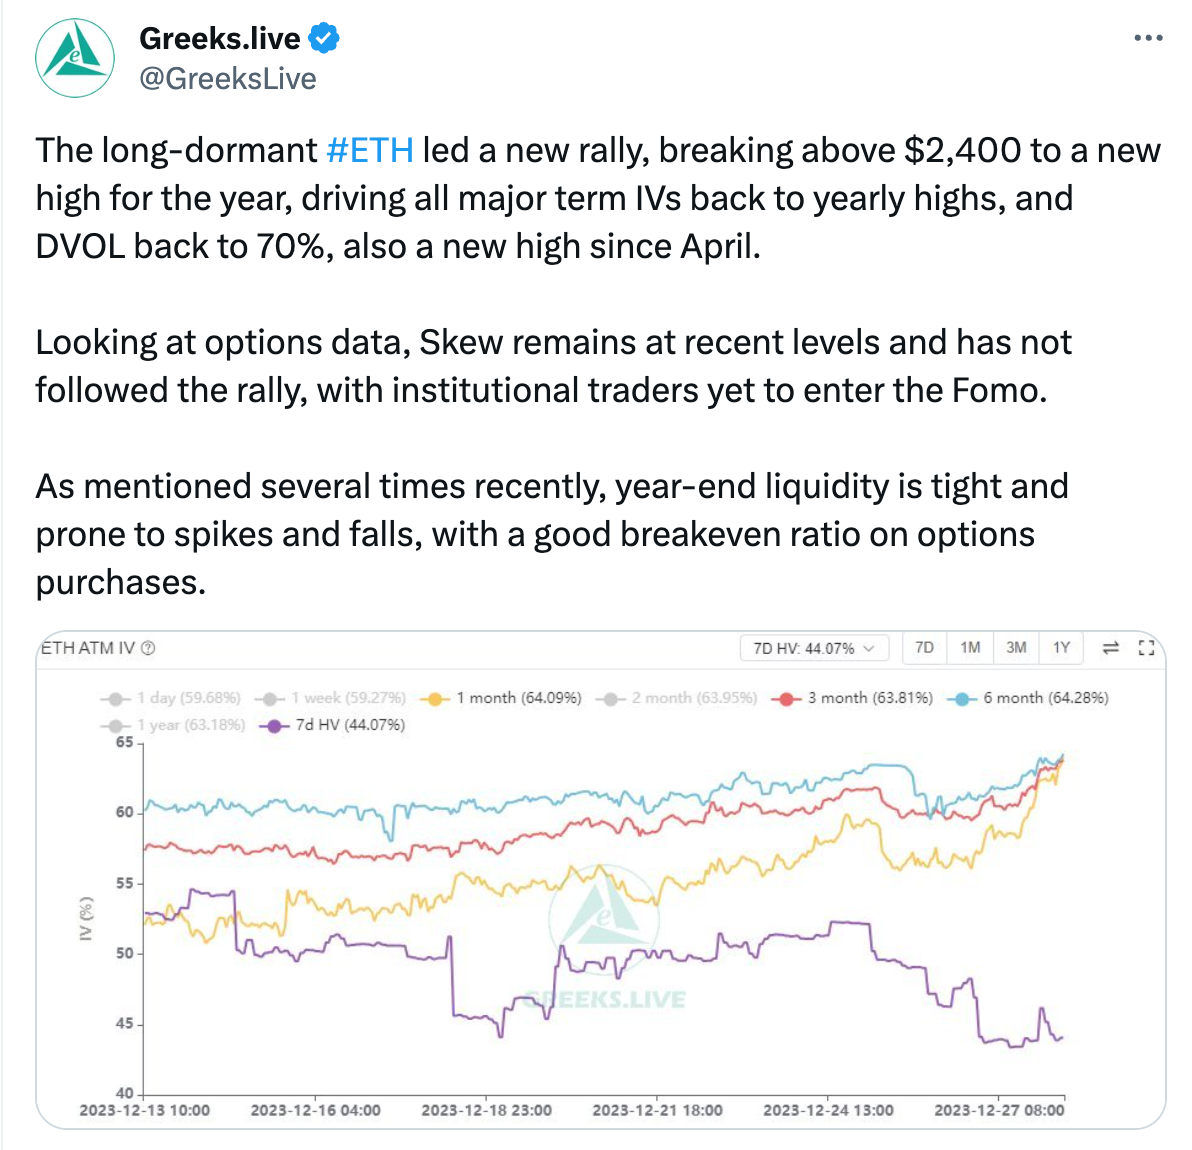
Task: Select the 1M time range tab
Action: tap(970, 648)
